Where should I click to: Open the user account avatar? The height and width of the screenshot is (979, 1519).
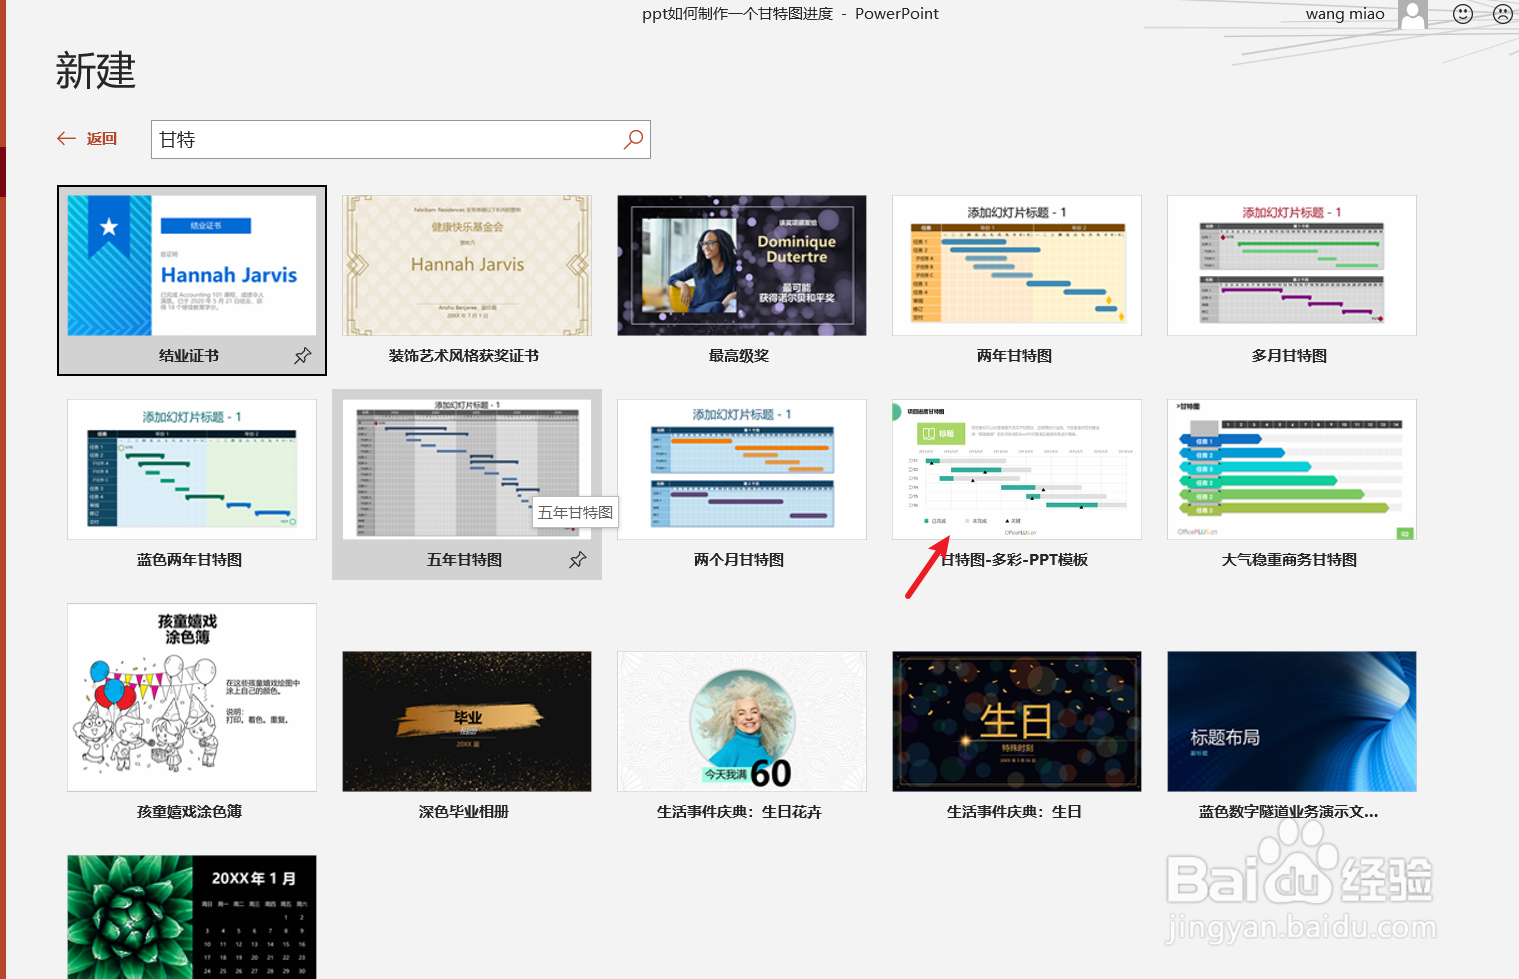pyautogui.click(x=1413, y=14)
